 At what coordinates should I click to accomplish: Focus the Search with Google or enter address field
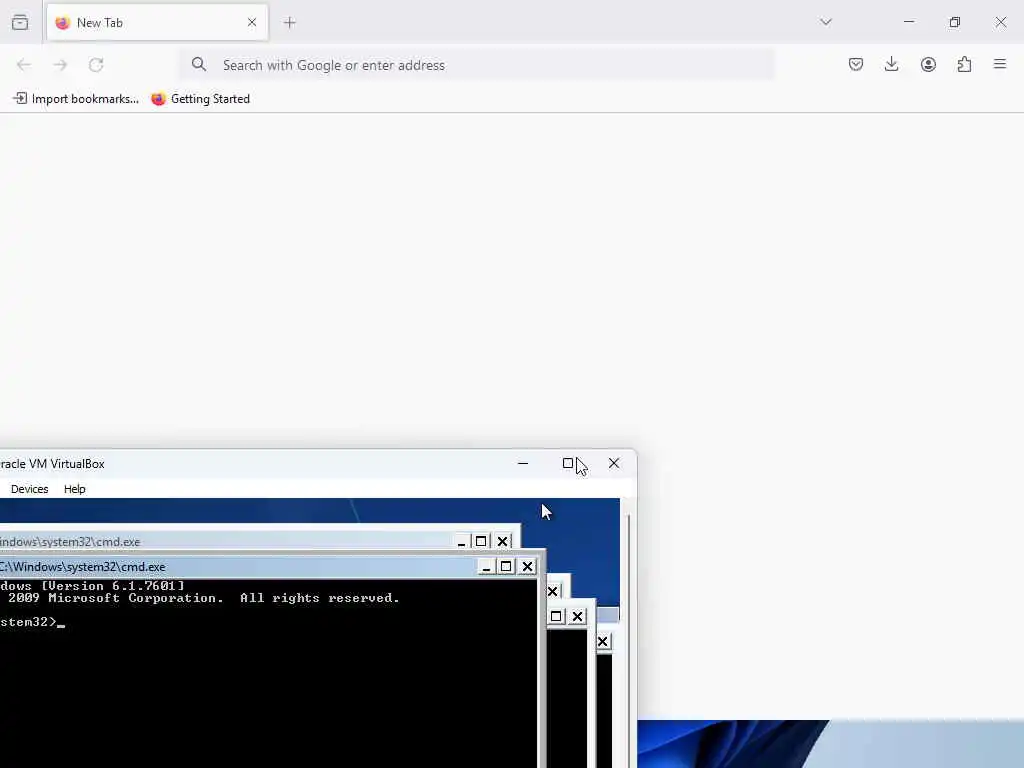click(477, 65)
